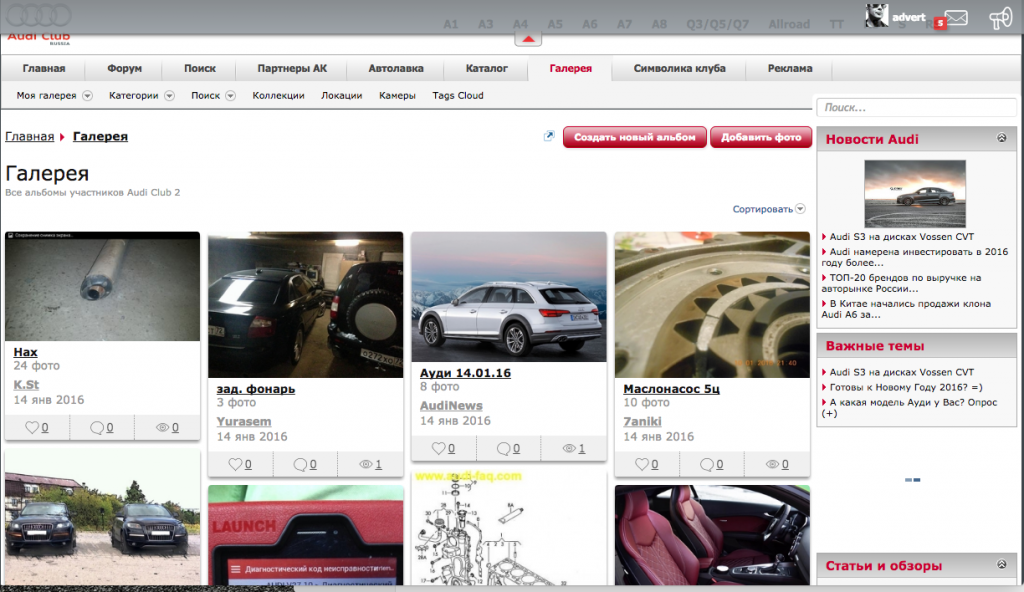
Task: Click Добавить фото button
Action: (x=761, y=137)
